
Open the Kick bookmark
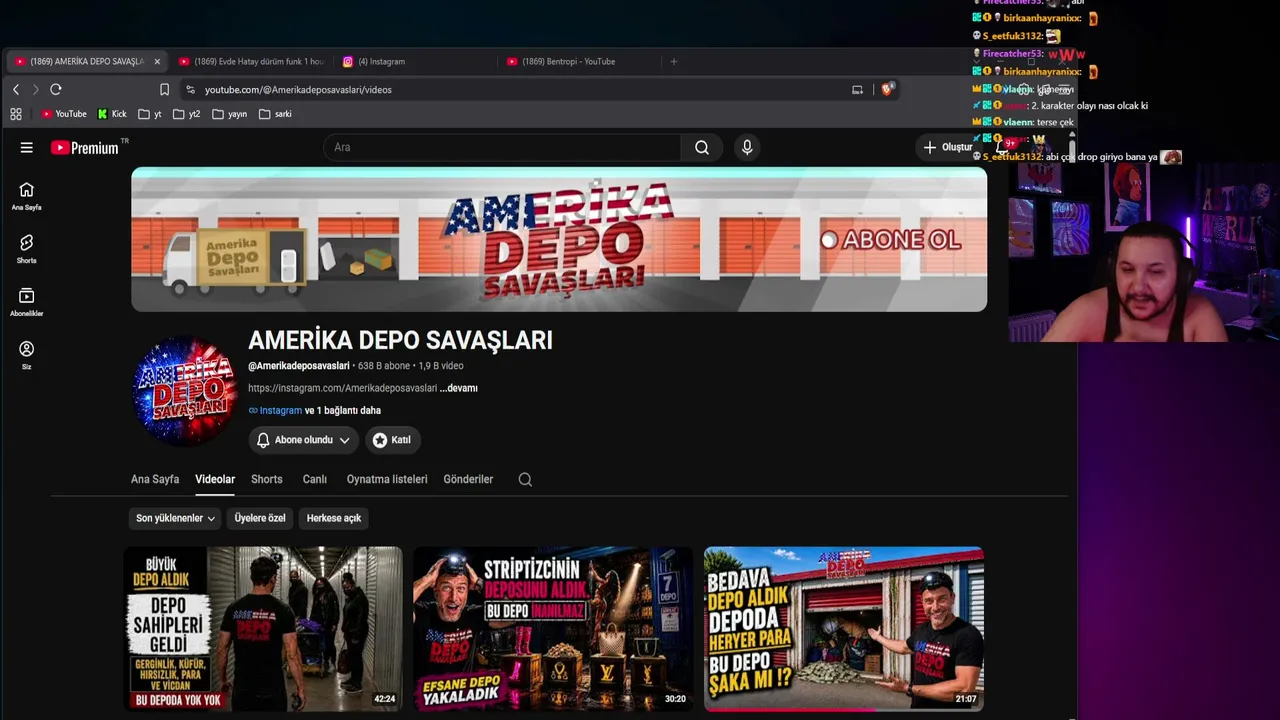112,114
